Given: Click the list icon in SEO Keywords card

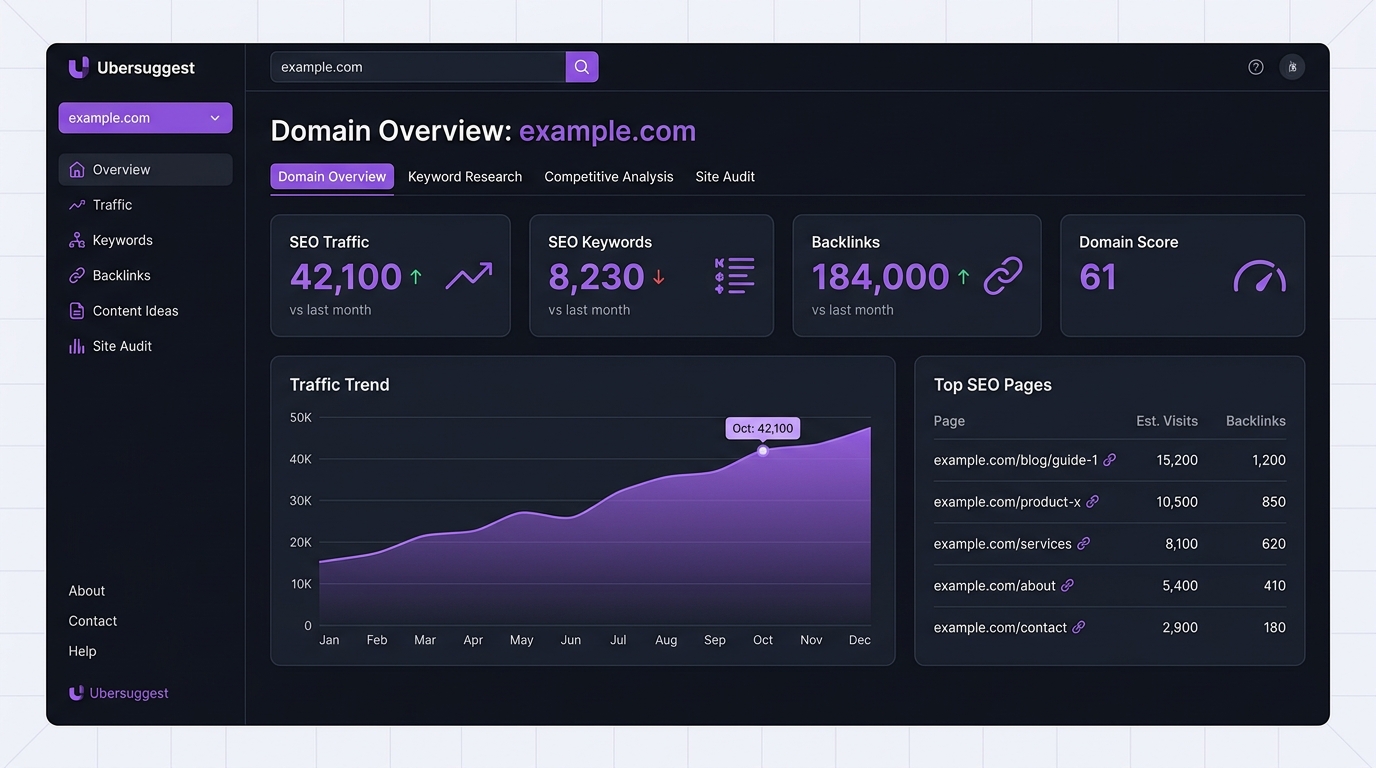Looking at the screenshot, I should click(734, 276).
